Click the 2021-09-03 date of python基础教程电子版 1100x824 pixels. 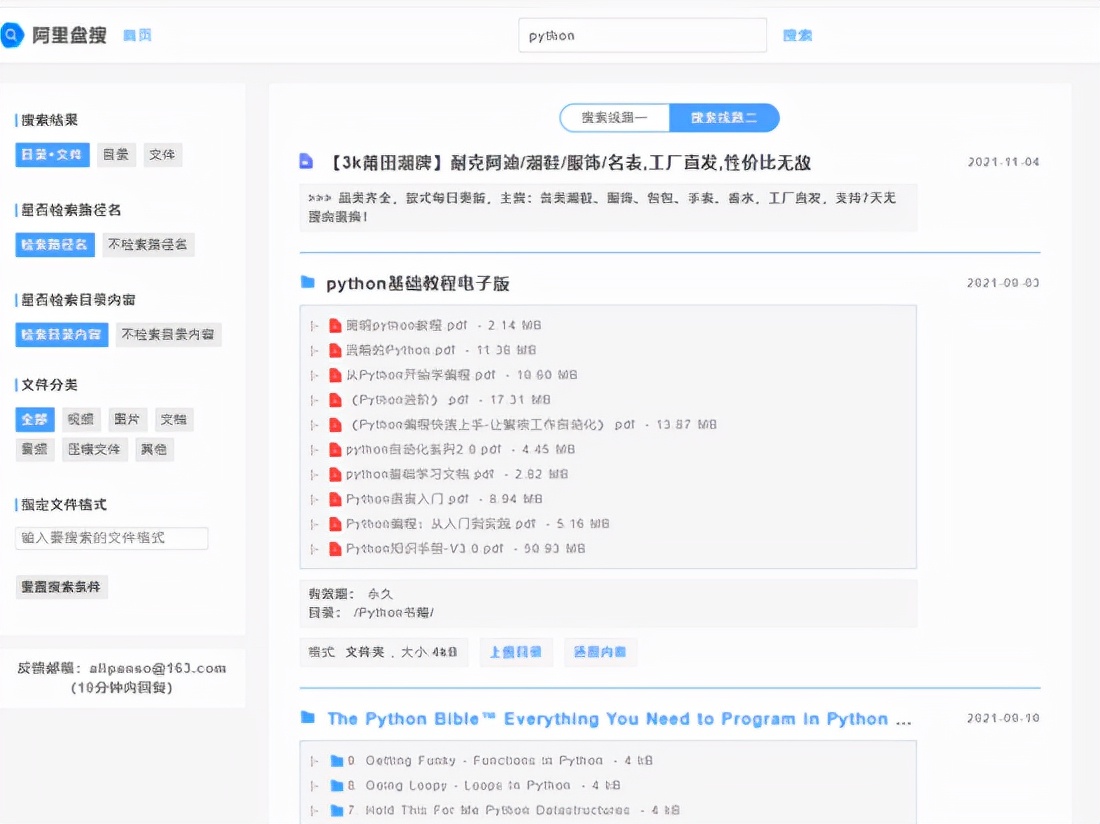click(1003, 283)
